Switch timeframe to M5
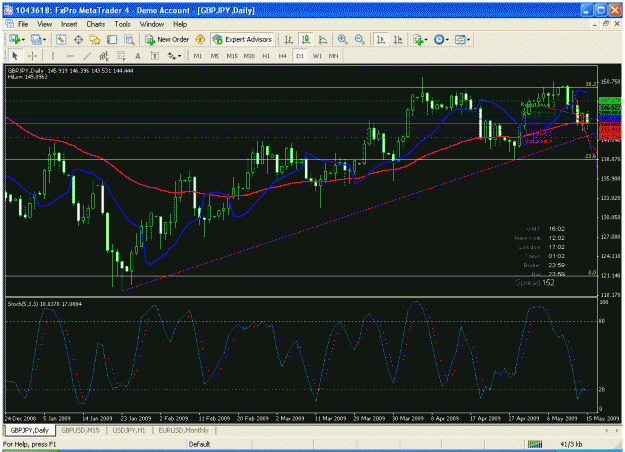 (215, 56)
